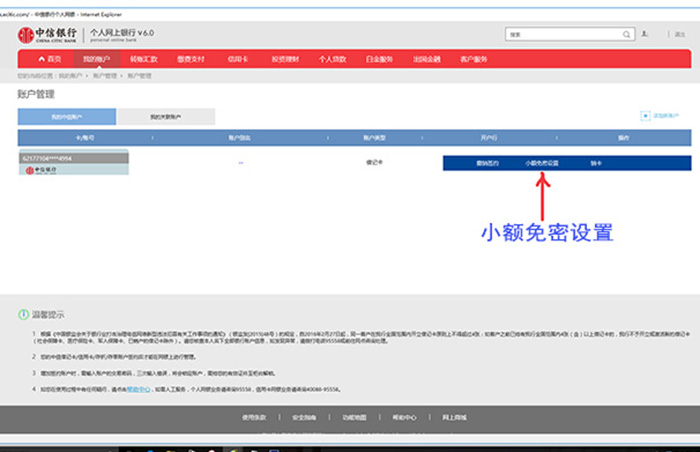
Task: Click the 小额免密设置 option
Action: [541, 162]
